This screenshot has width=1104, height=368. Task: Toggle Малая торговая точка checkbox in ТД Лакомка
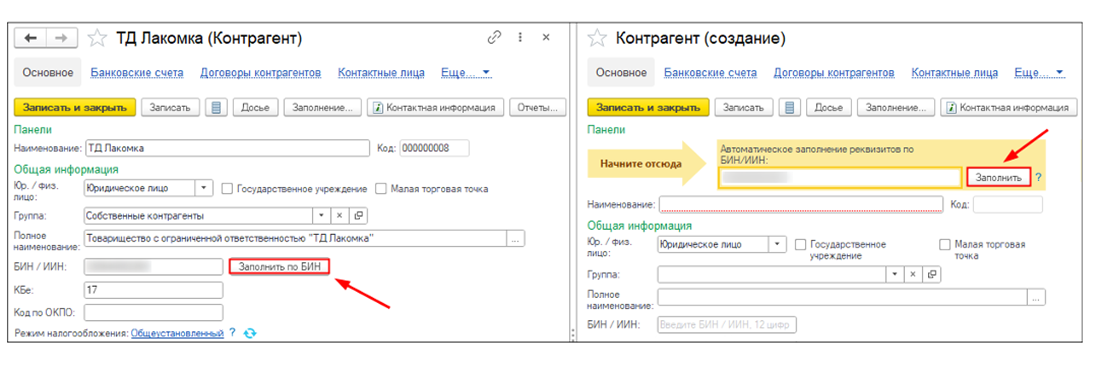click(380, 189)
